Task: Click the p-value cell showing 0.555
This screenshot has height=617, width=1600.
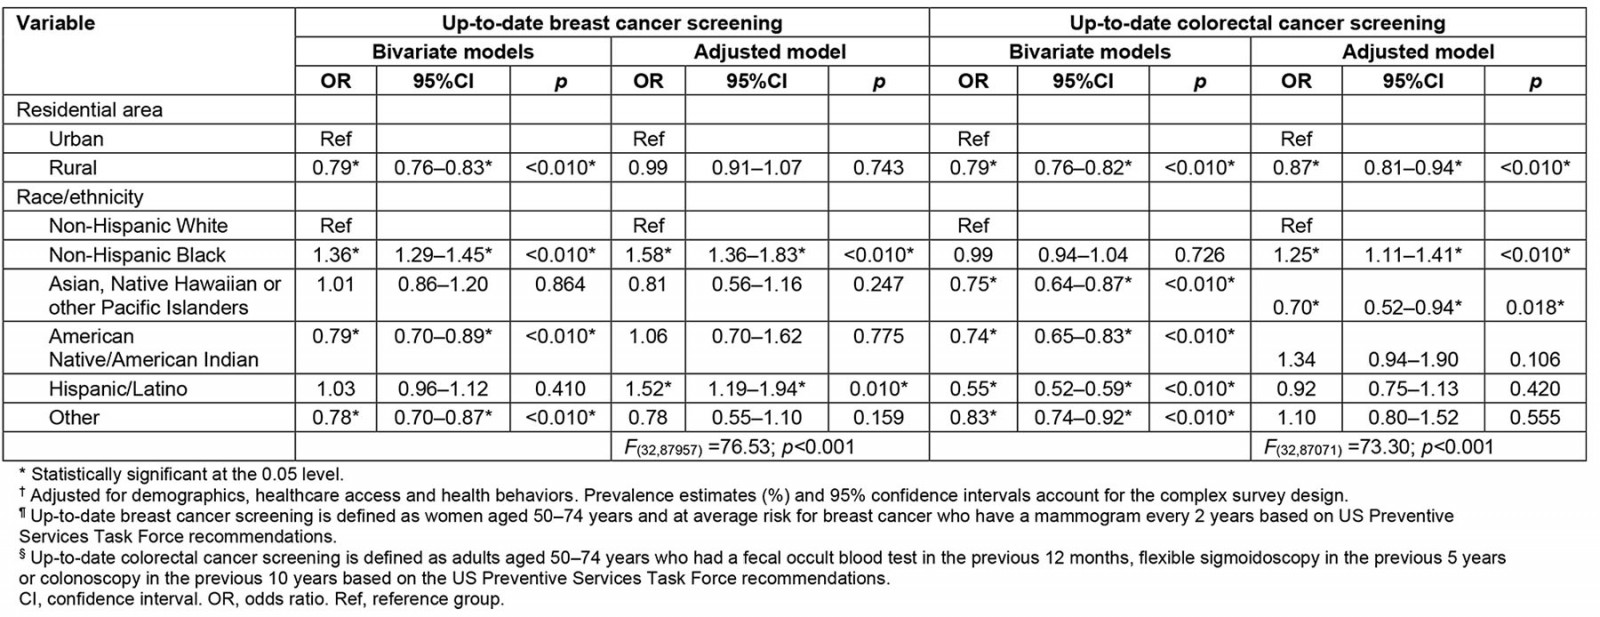Action: coord(1535,417)
